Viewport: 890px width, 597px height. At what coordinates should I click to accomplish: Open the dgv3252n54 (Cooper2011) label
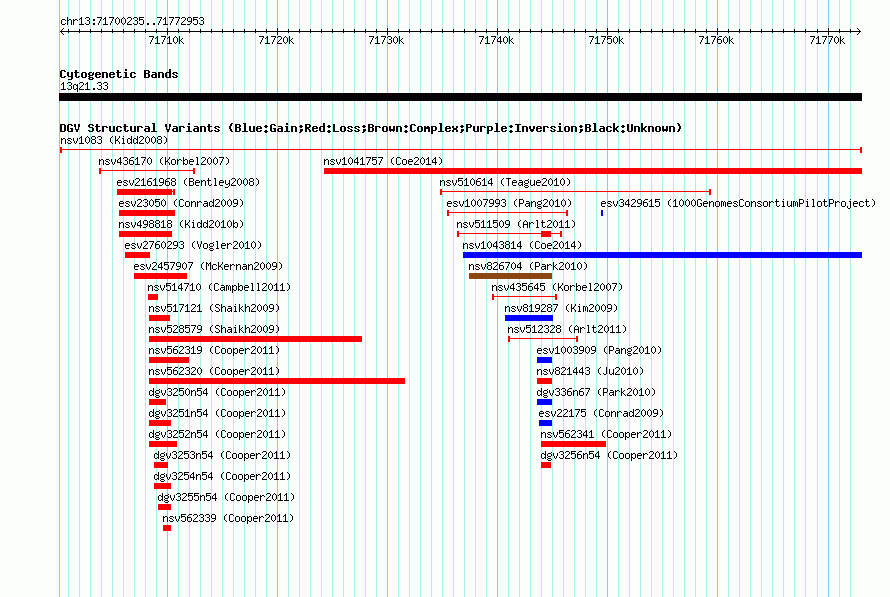[217, 434]
